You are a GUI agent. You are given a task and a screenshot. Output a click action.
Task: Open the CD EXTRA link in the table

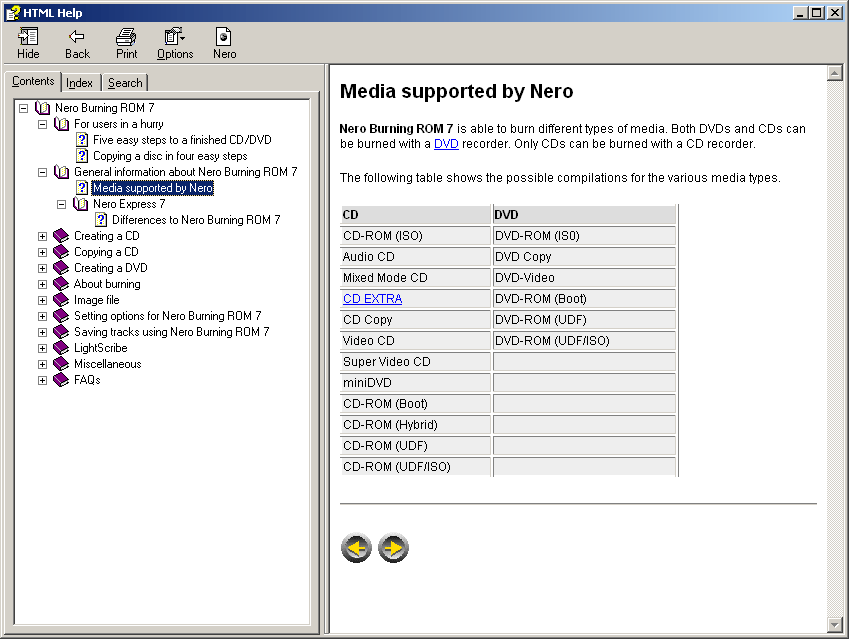pos(373,298)
